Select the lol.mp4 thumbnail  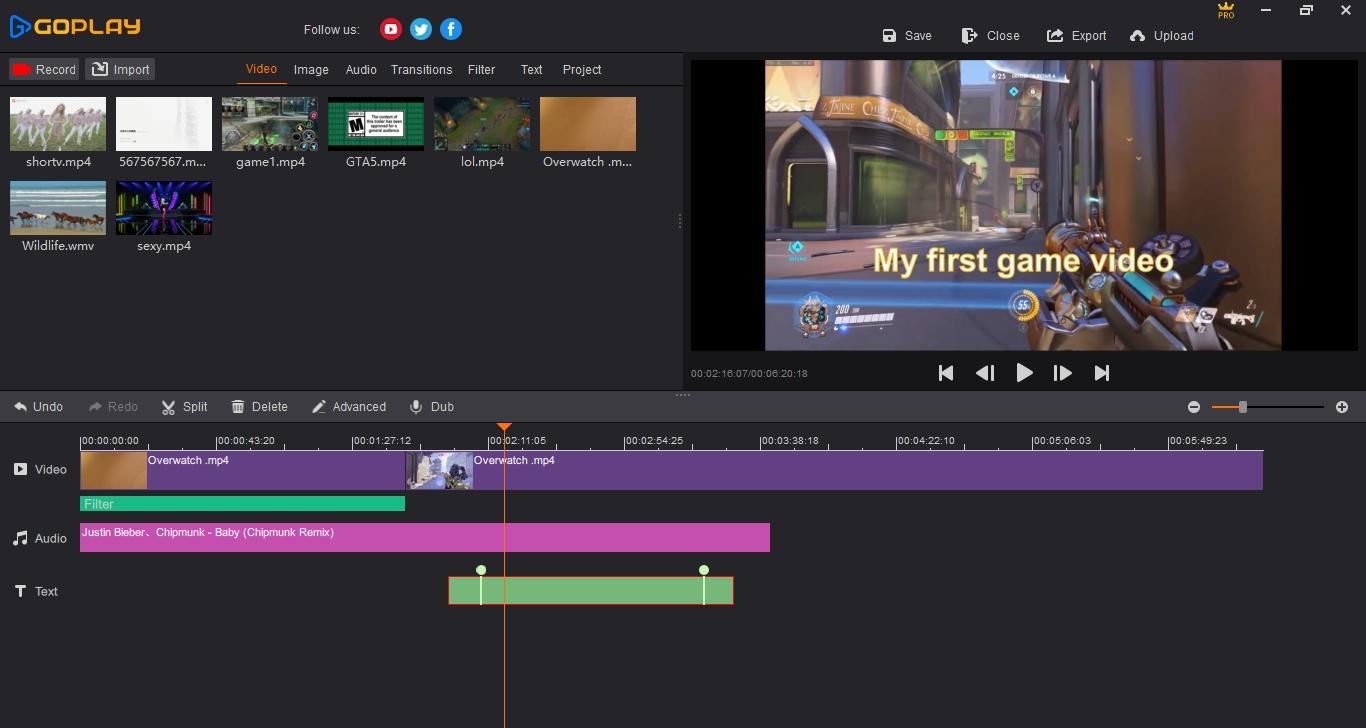pos(482,124)
